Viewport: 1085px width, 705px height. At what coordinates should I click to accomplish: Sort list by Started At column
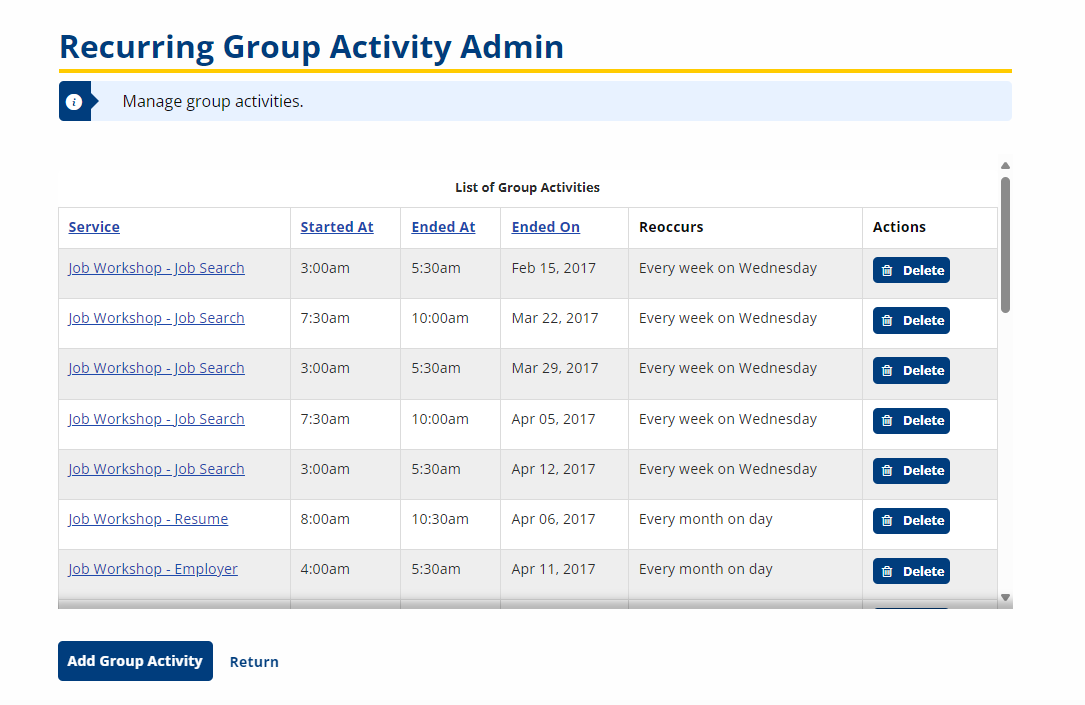point(337,227)
